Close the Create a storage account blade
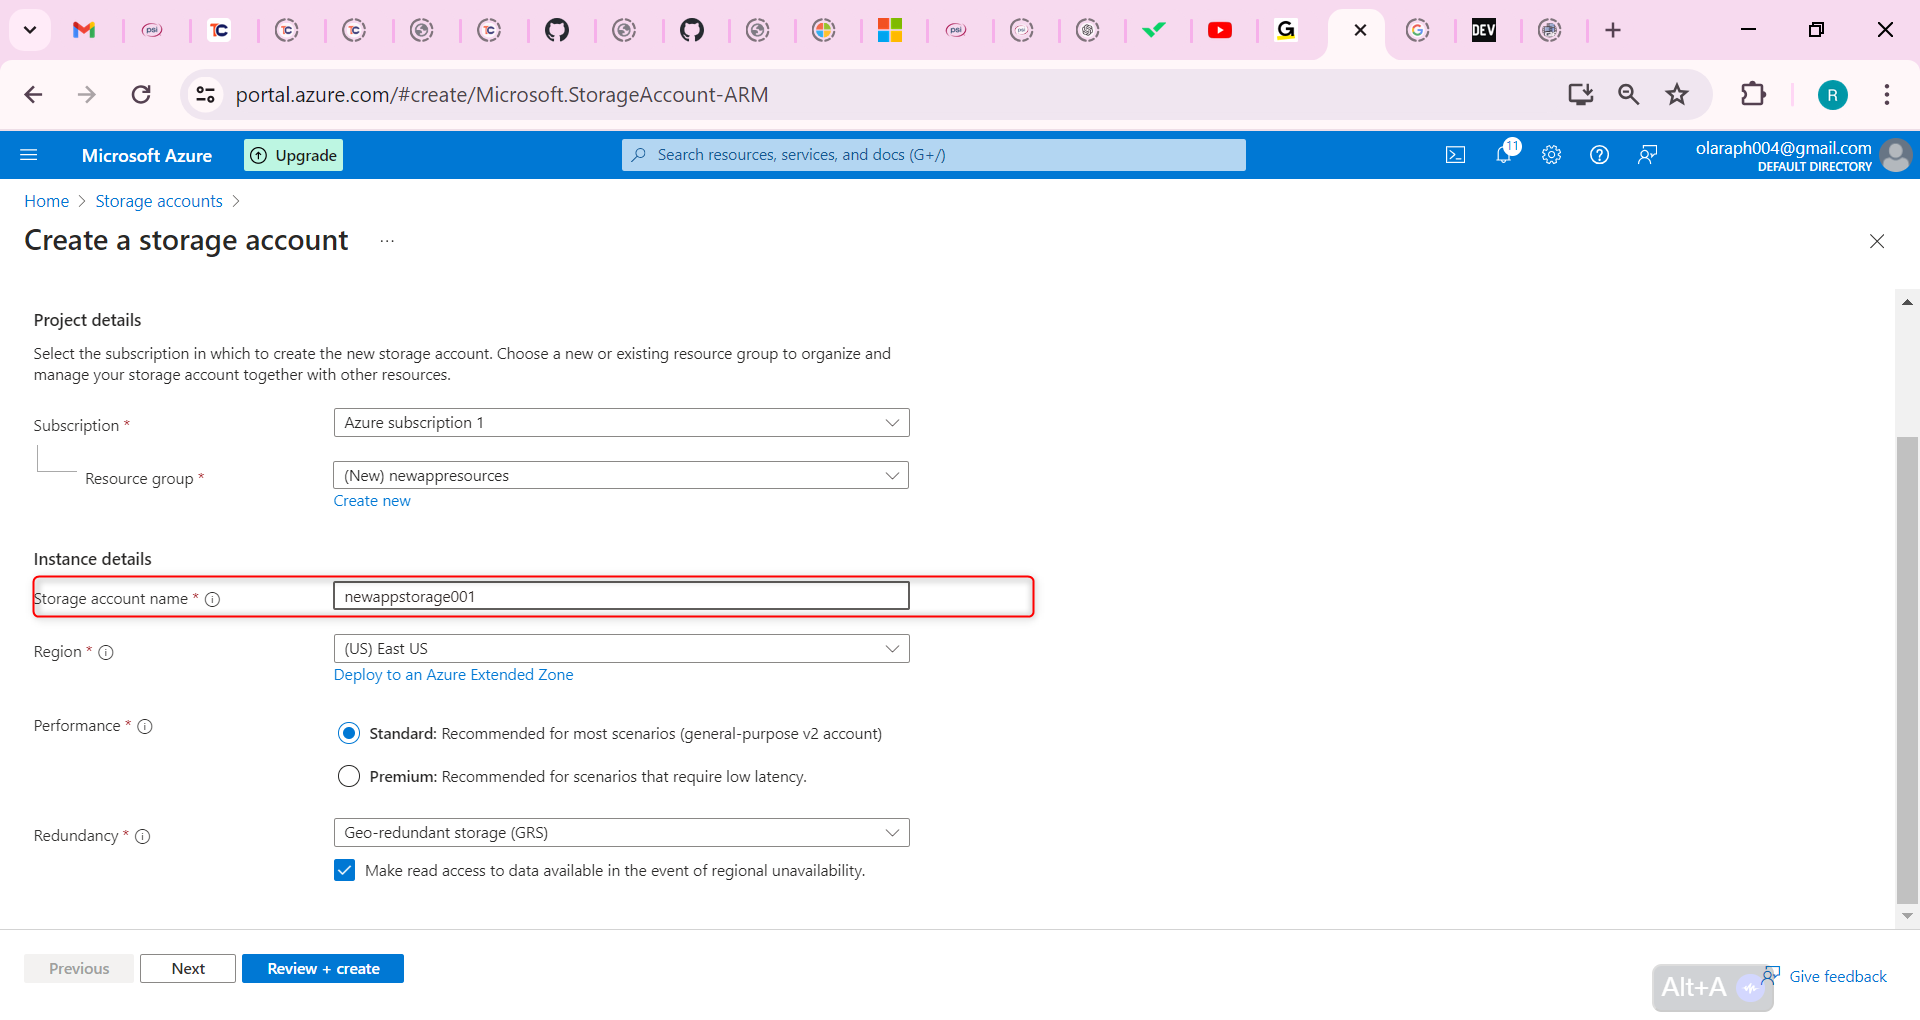The height and width of the screenshot is (1020, 1920). click(1877, 241)
